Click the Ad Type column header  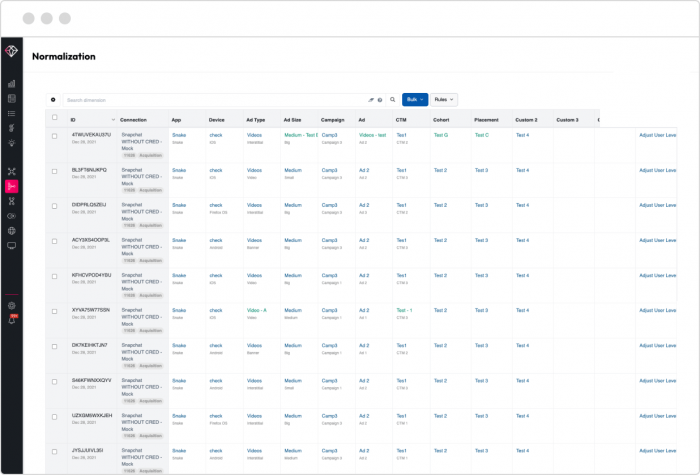(255, 120)
